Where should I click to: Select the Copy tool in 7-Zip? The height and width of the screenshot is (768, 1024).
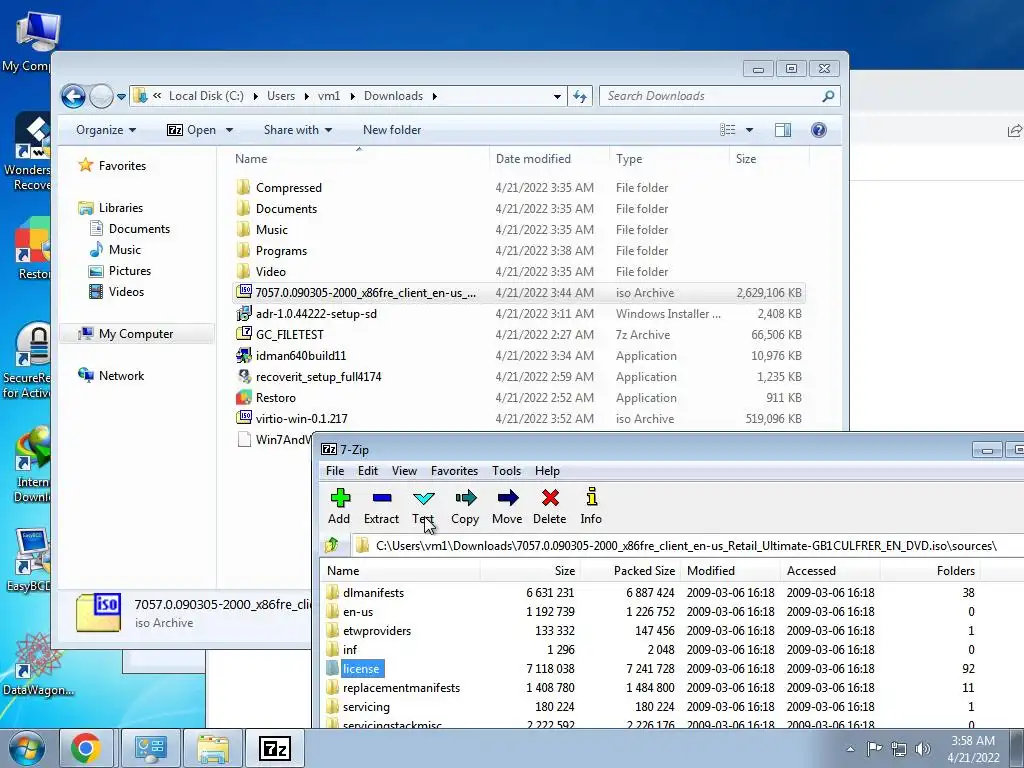coord(465,506)
